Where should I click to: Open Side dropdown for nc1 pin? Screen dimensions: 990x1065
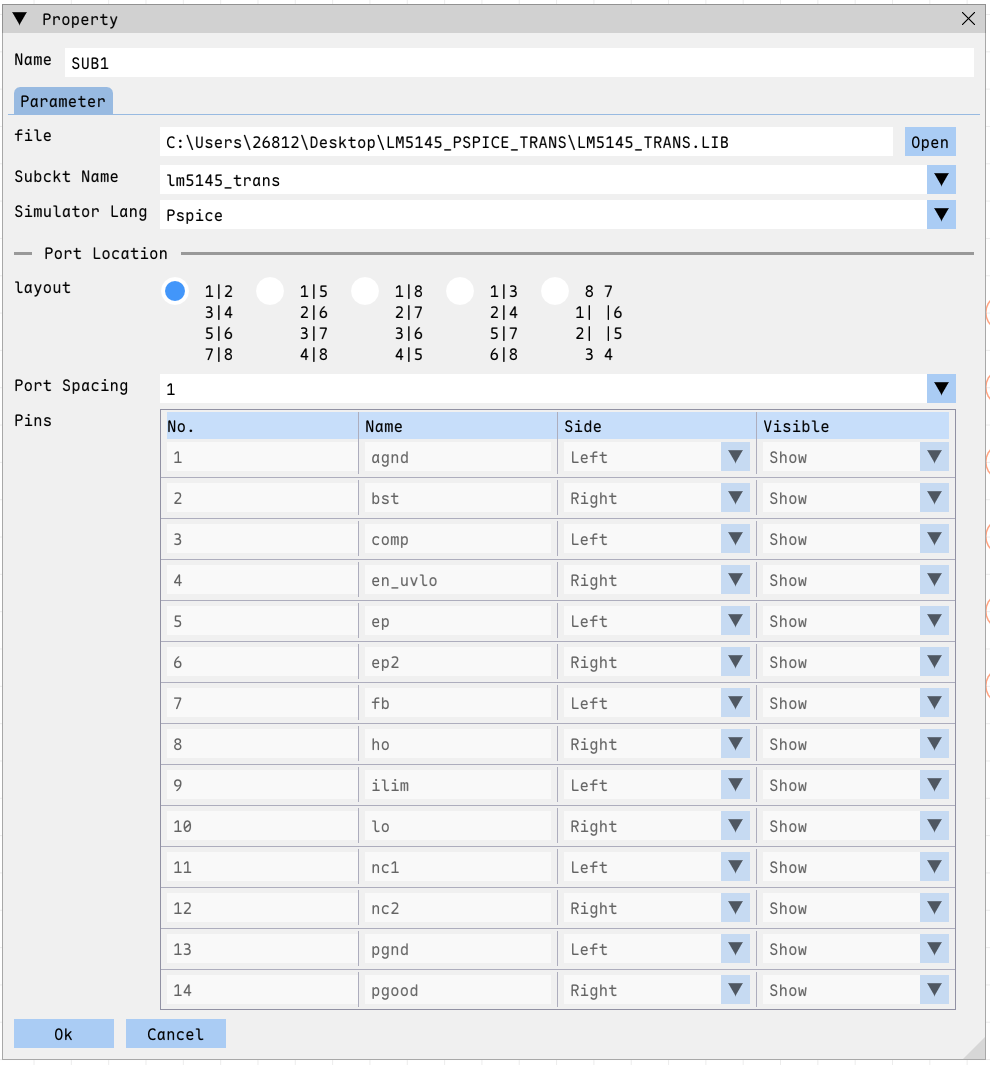pyautogui.click(x=735, y=867)
